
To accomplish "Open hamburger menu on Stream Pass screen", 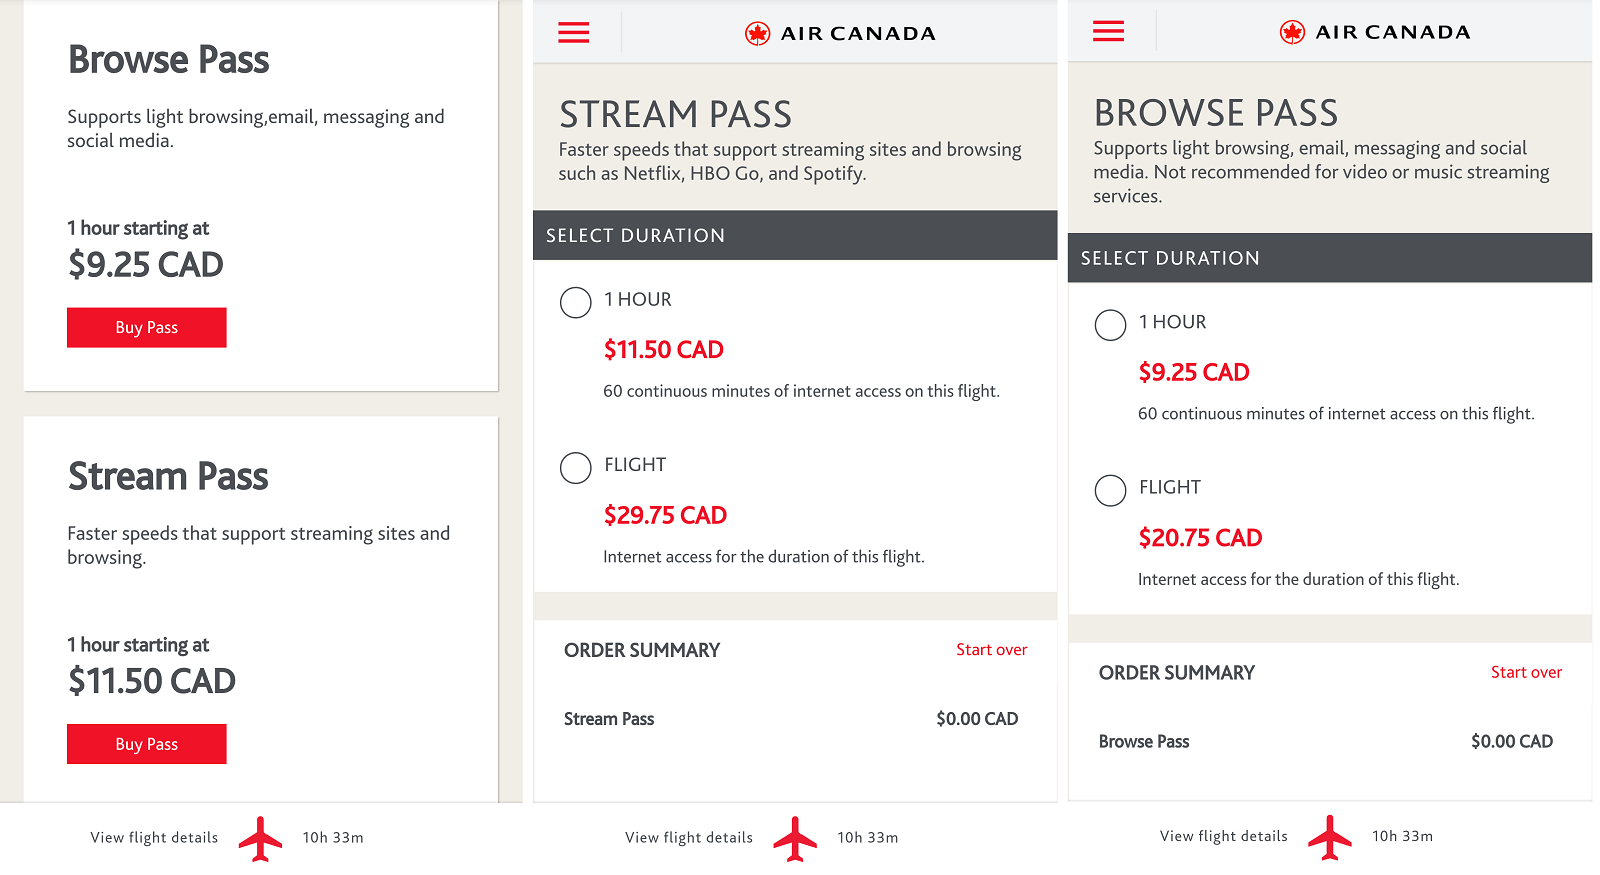I will (x=573, y=33).
